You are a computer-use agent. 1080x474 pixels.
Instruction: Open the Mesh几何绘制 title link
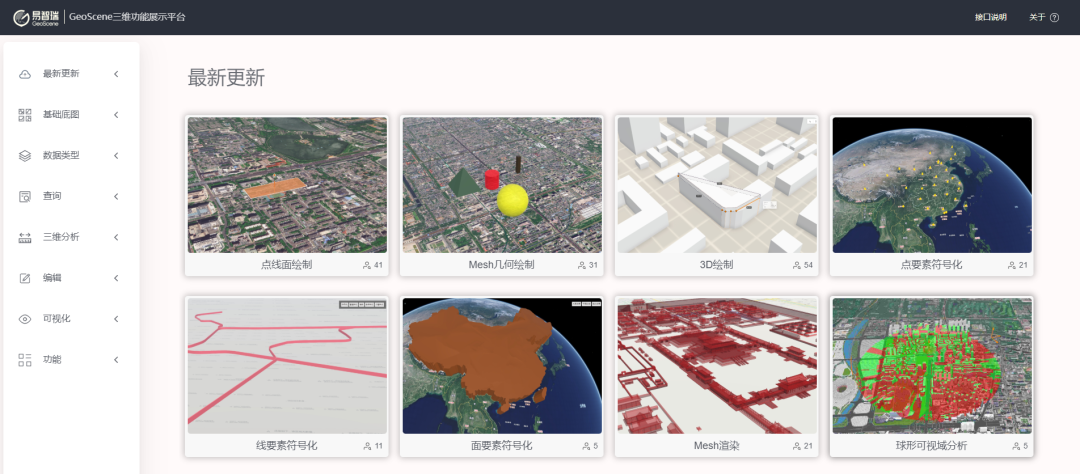501,265
